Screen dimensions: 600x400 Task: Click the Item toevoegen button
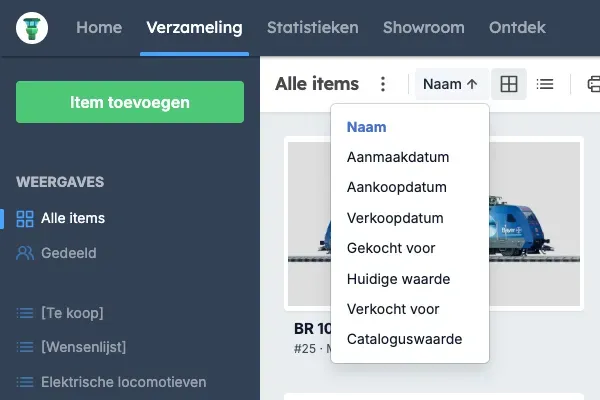(x=130, y=102)
